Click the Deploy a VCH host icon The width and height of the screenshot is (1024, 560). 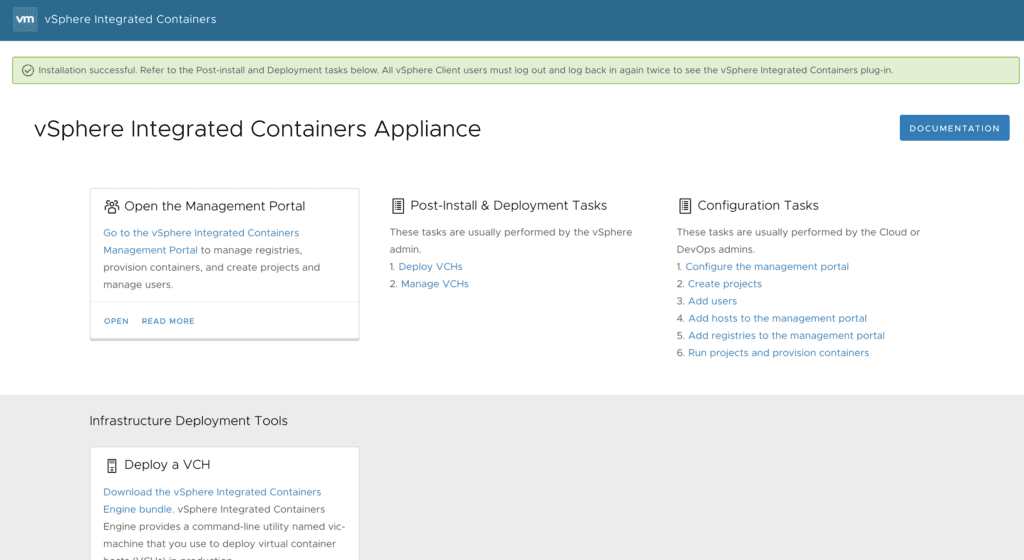coord(112,465)
